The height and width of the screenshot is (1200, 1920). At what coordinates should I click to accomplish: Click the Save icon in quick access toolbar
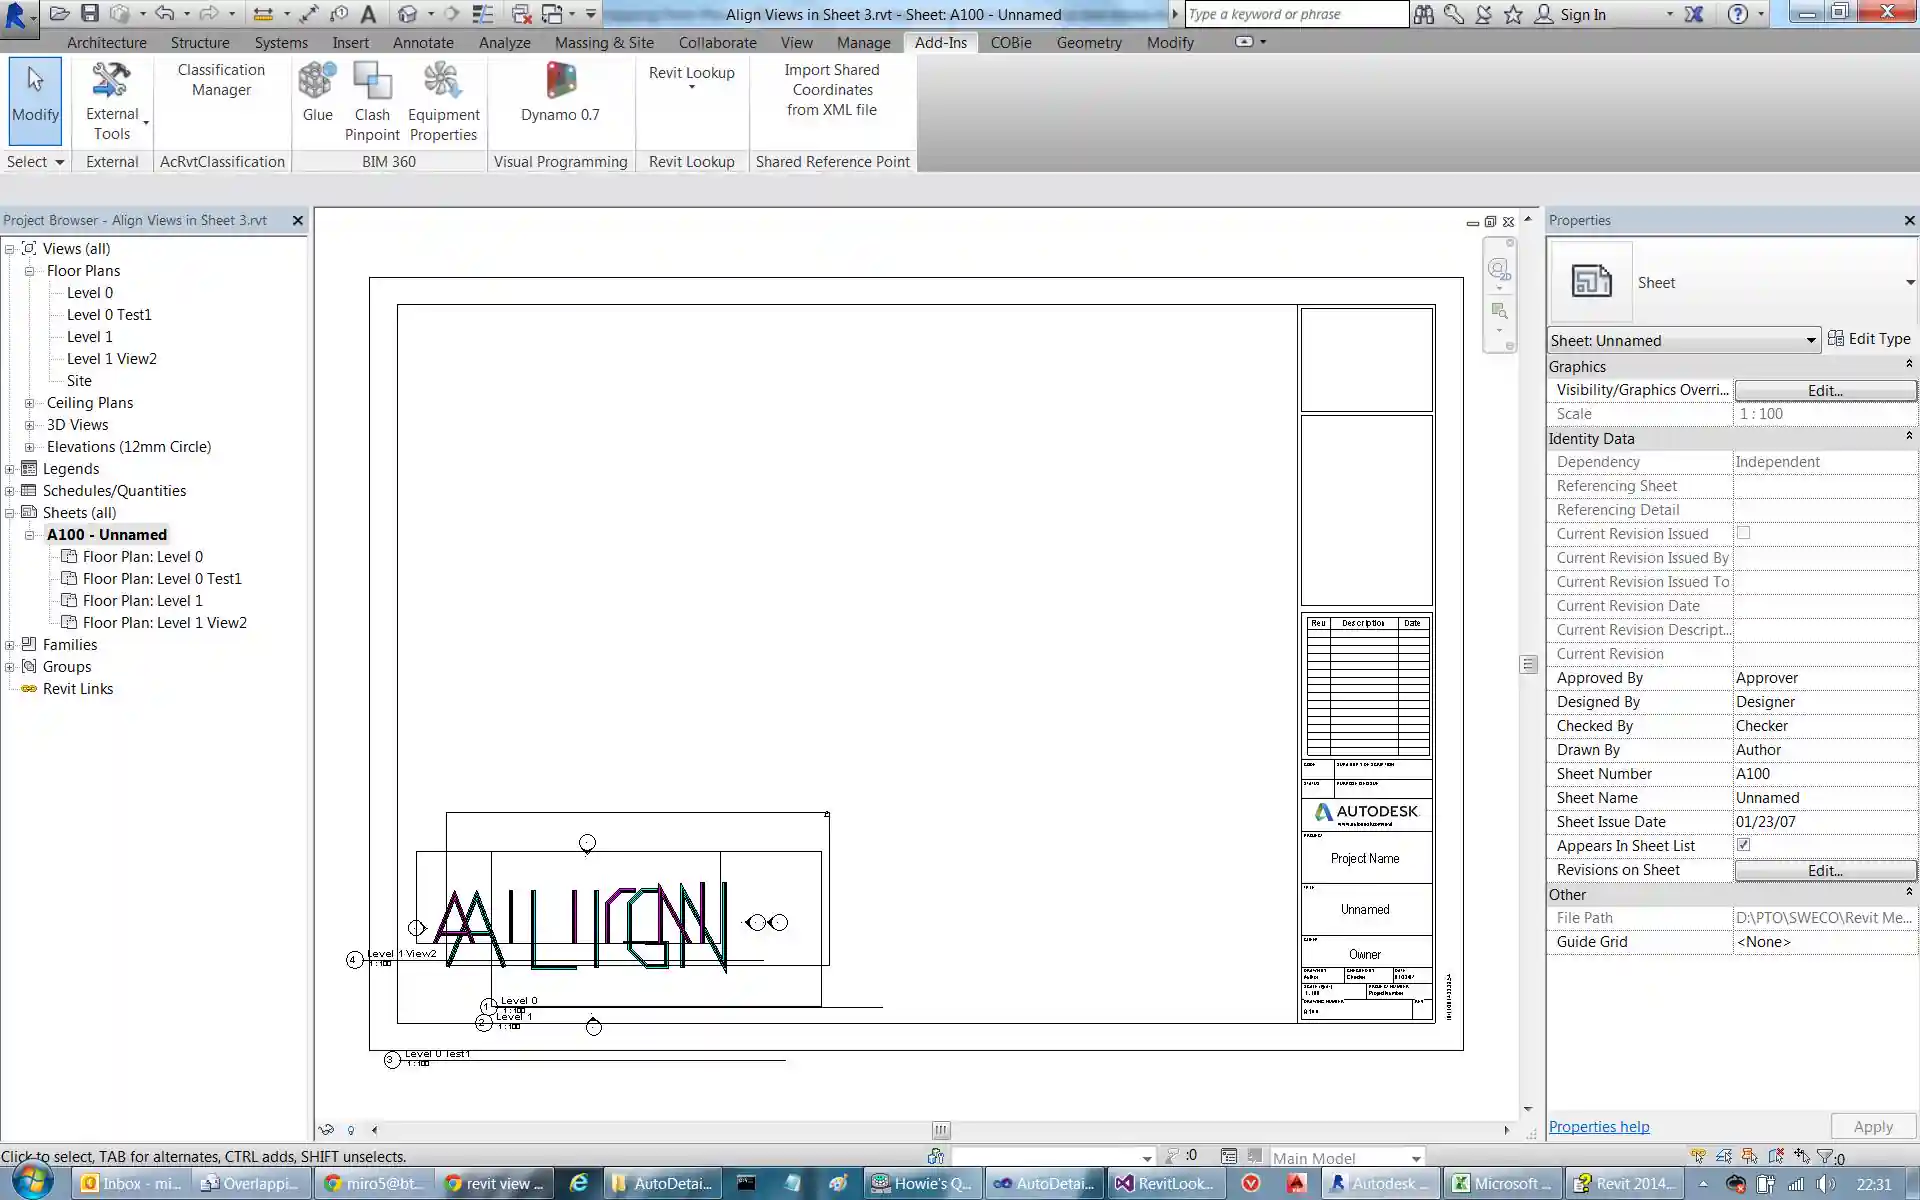tap(90, 14)
